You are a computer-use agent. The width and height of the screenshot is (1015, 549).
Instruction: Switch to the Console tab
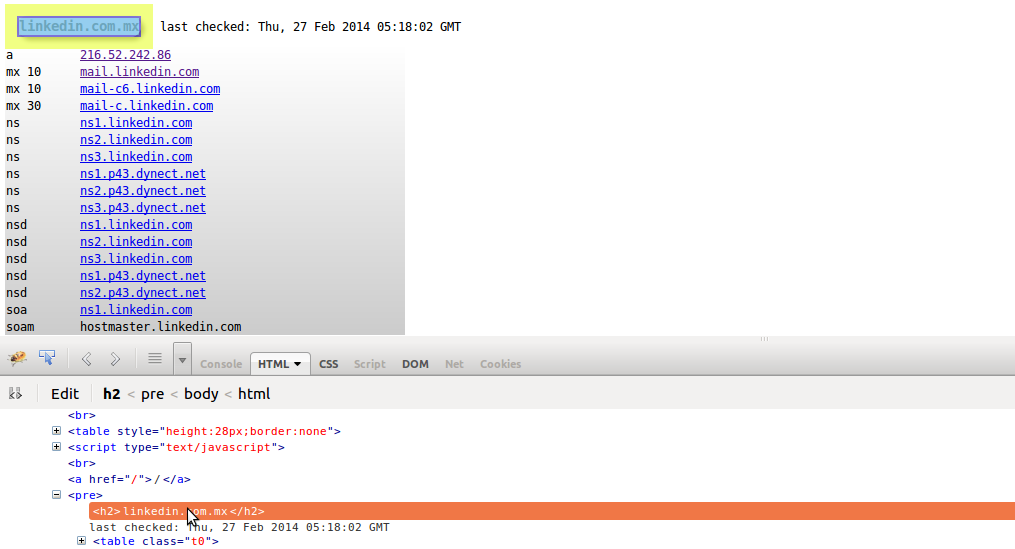coord(221,364)
